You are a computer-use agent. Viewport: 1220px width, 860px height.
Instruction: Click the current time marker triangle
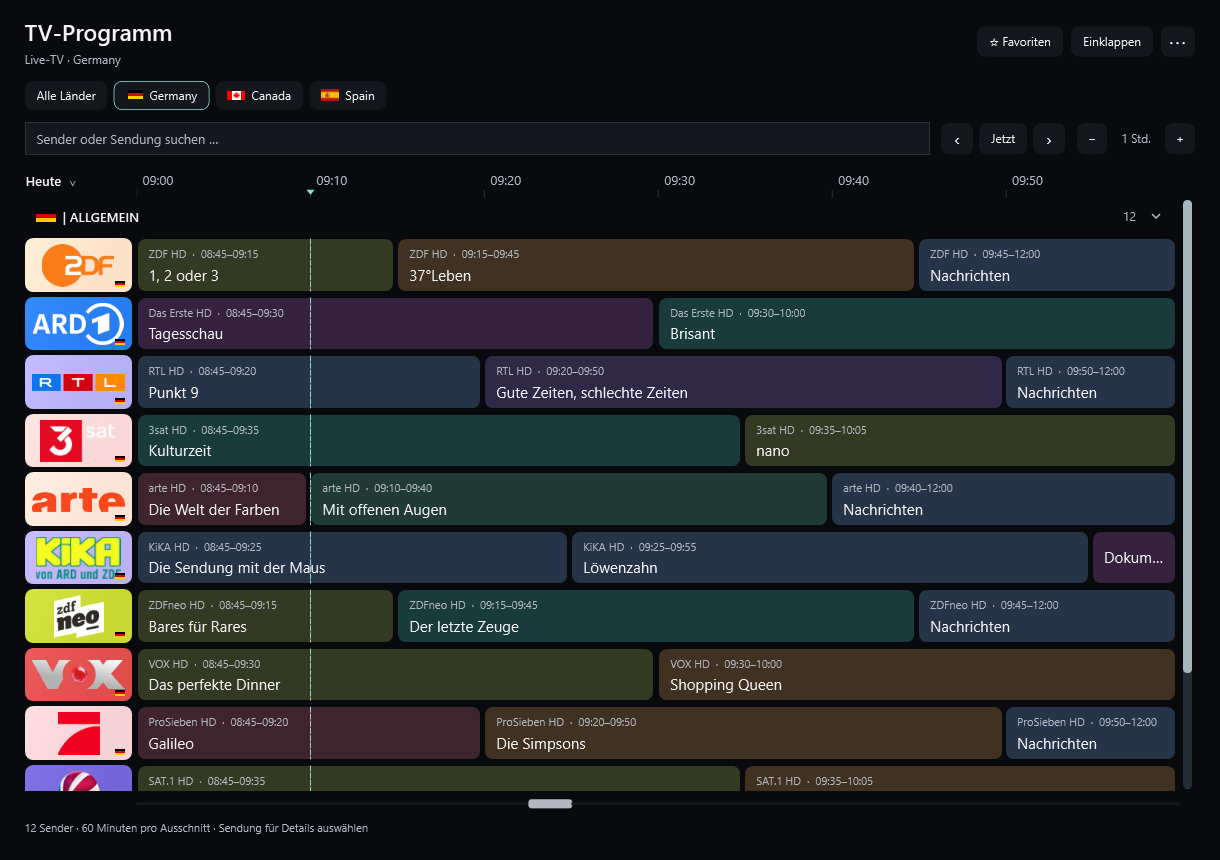tap(310, 192)
